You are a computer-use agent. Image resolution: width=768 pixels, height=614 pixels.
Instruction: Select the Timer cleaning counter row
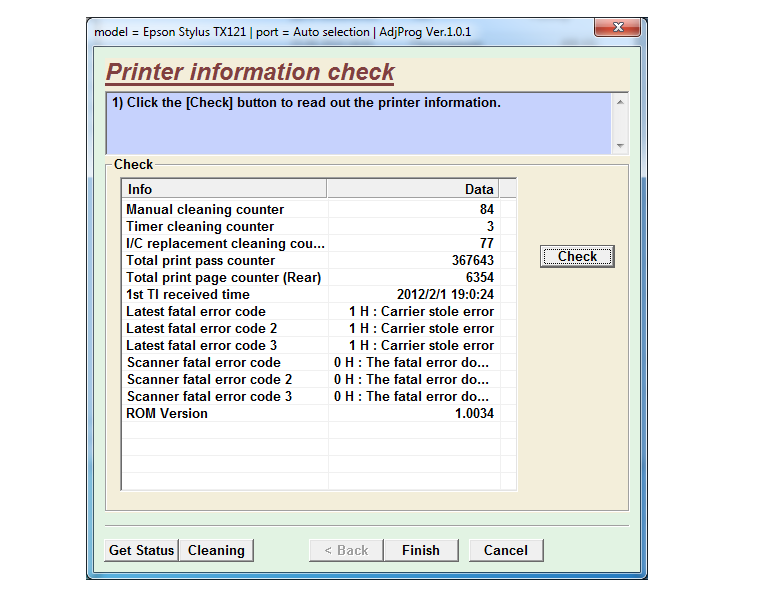coord(200,227)
